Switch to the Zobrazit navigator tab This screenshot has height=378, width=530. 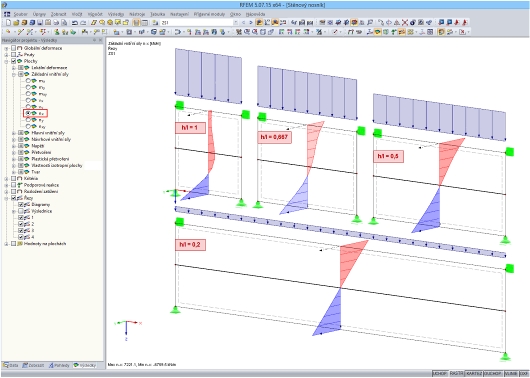[x=33, y=365]
